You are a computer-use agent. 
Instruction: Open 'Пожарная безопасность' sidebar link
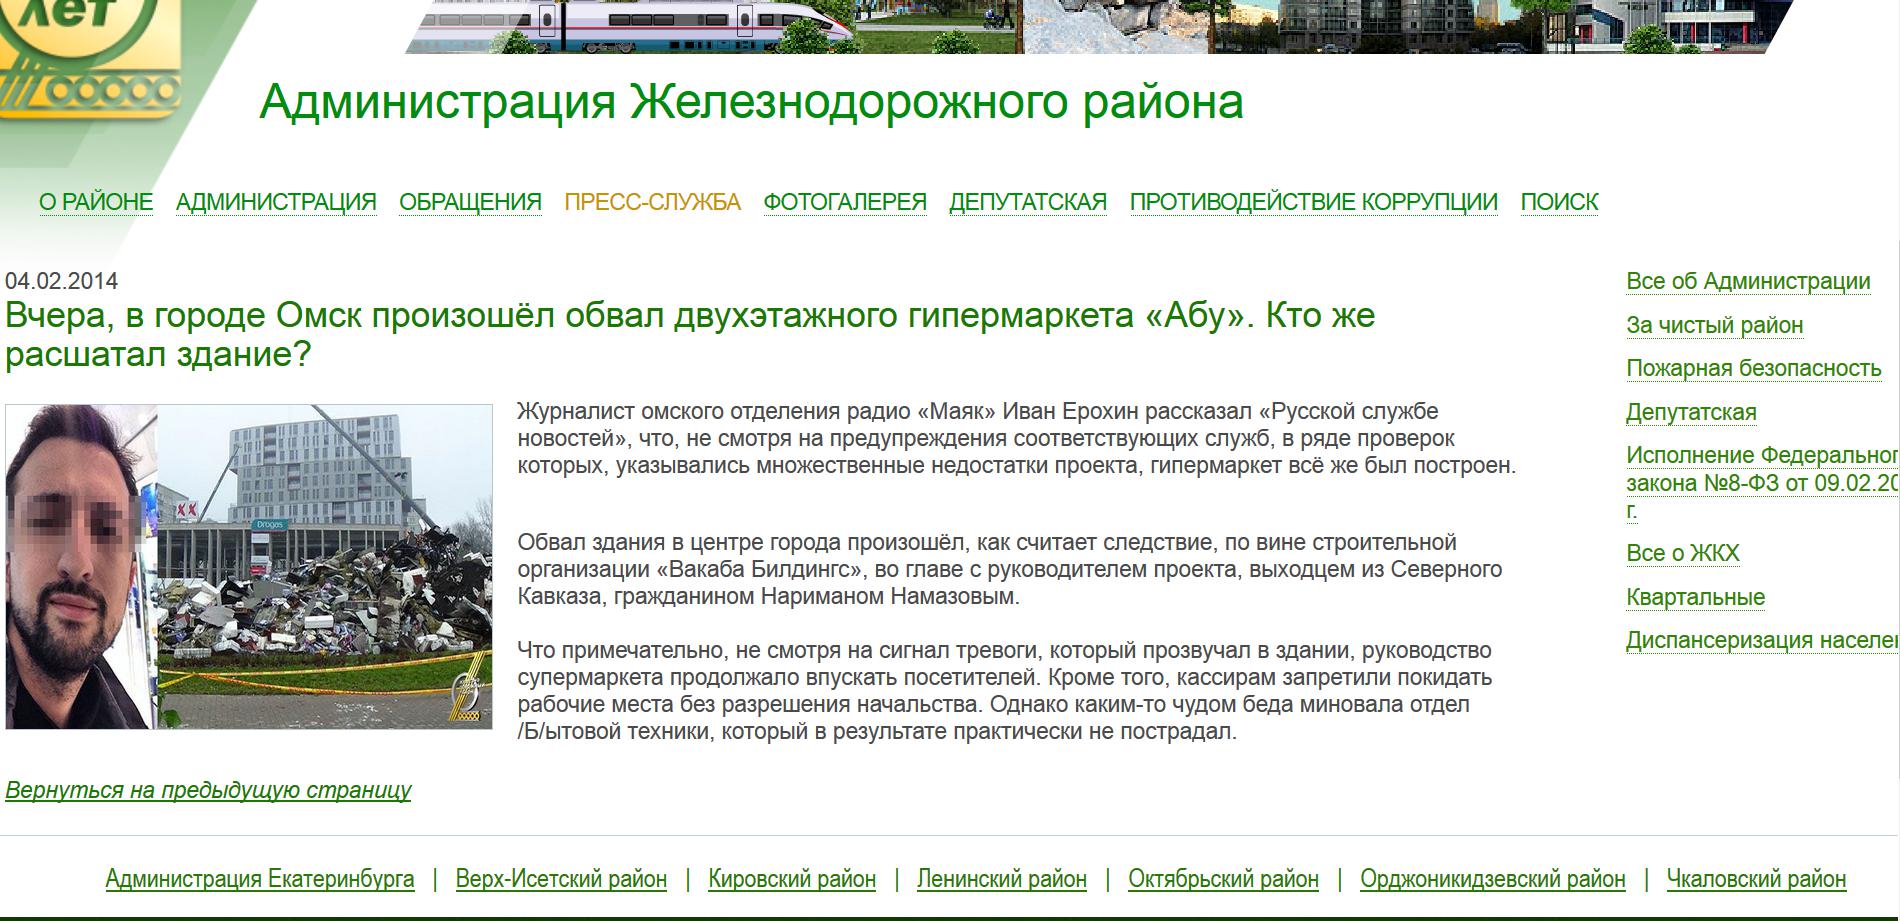point(1754,368)
